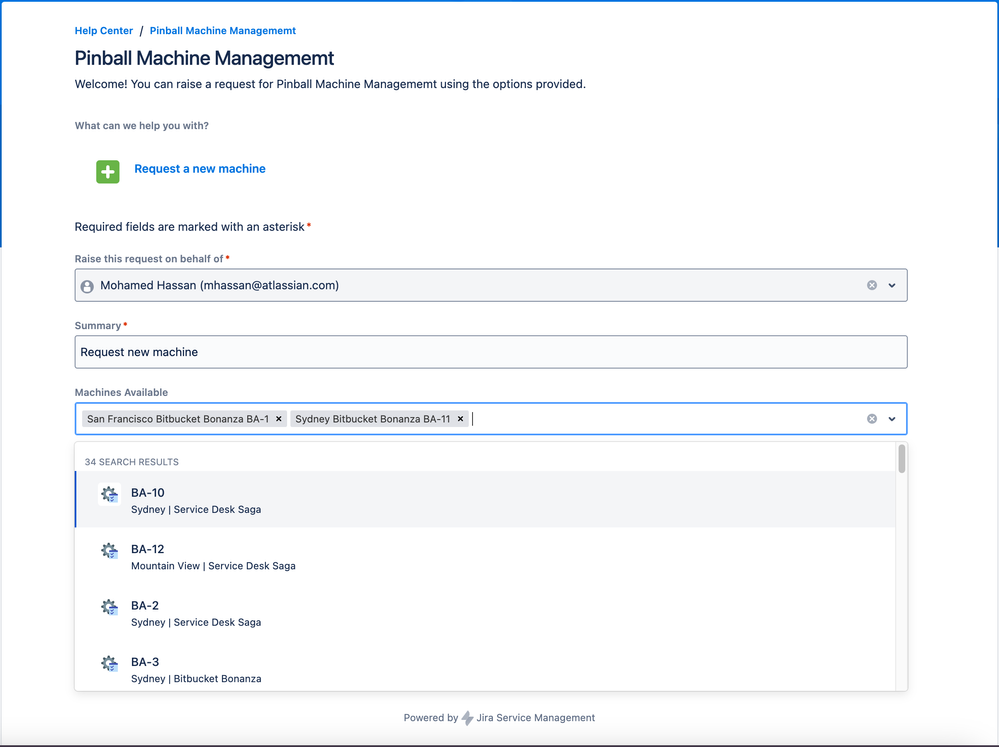Screen dimensions: 999x747
Task: Click the Jira Service Management lightning logo
Action: click(467, 718)
